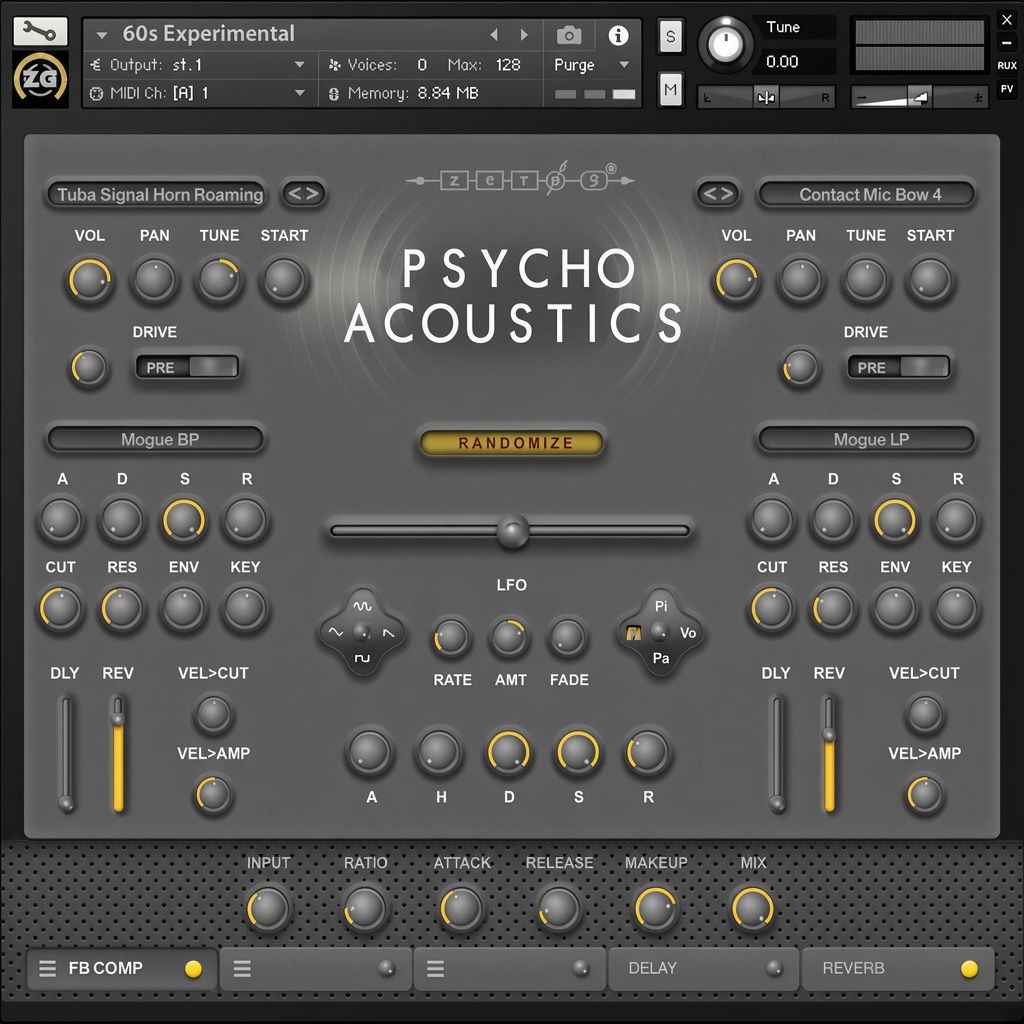Open FB COMP slot menu icon

(x=48, y=968)
